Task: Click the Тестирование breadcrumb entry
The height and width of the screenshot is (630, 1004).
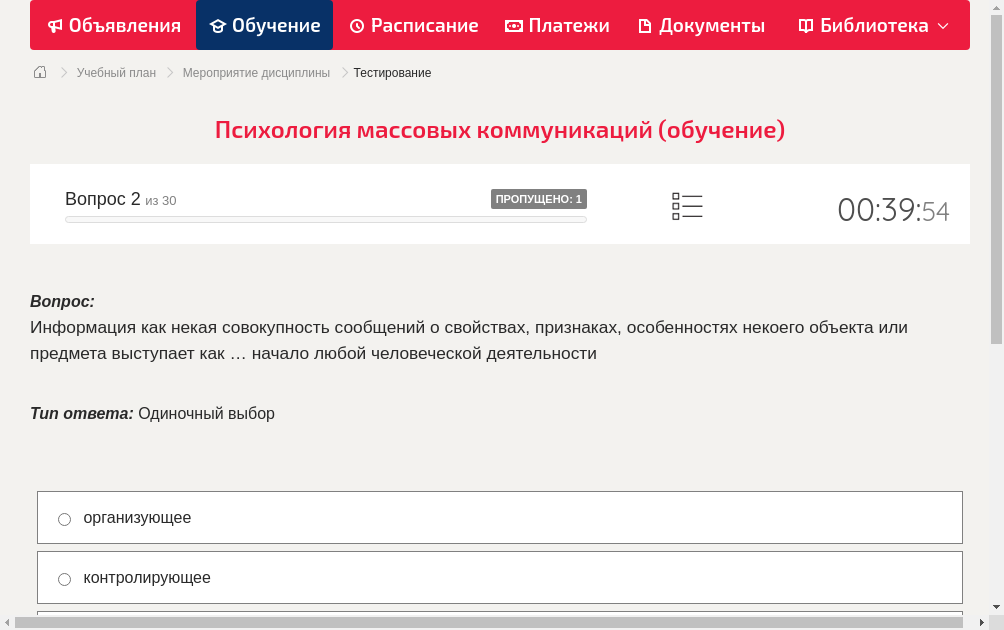Action: point(391,72)
